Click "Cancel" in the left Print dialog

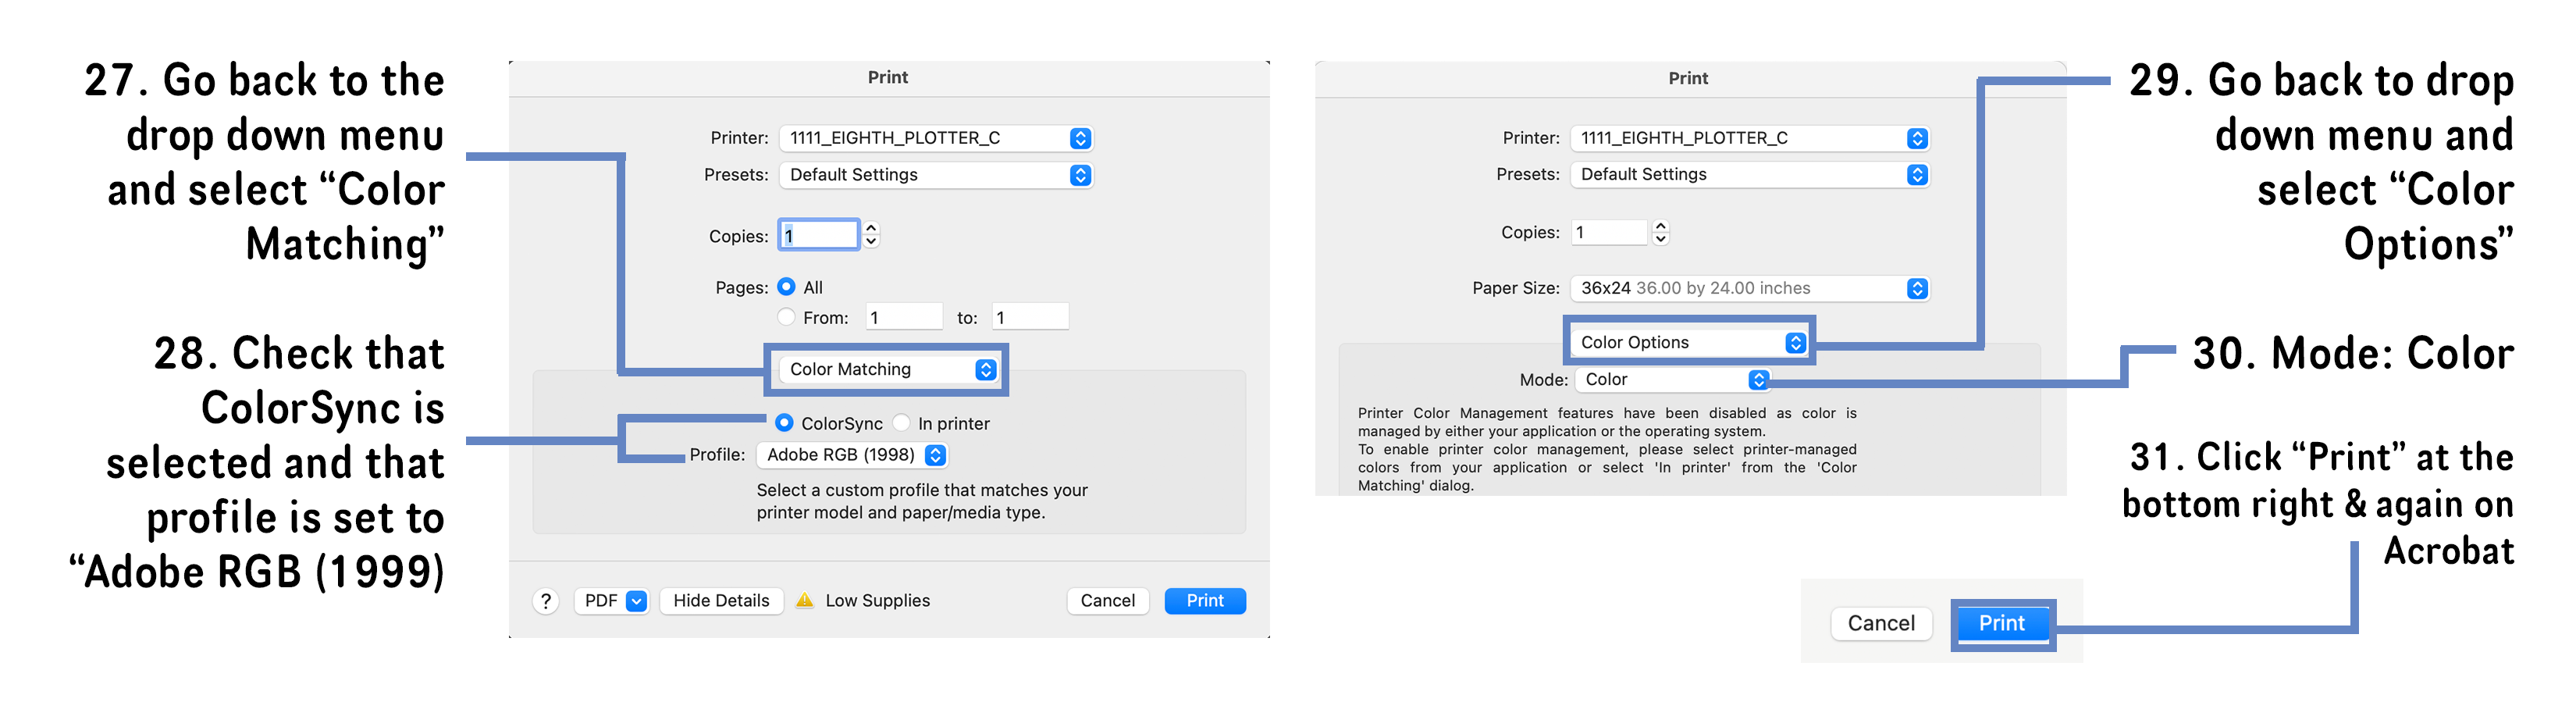1106,600
